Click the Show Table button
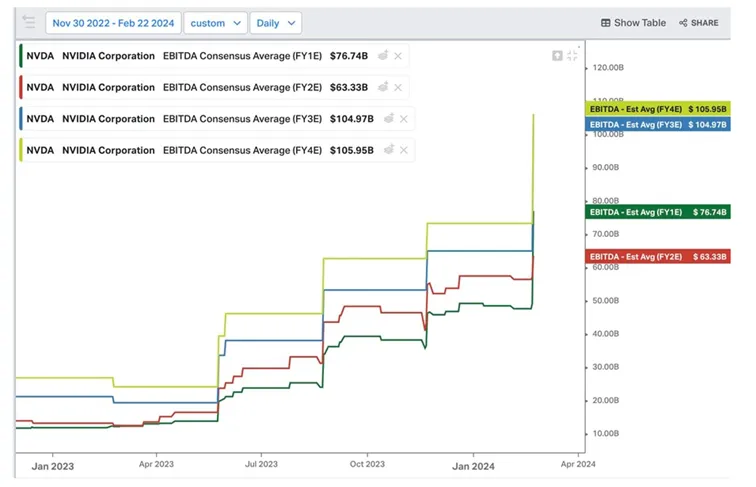Image resolution: width=756 pixels, height=487 pixels. (633, 23)
